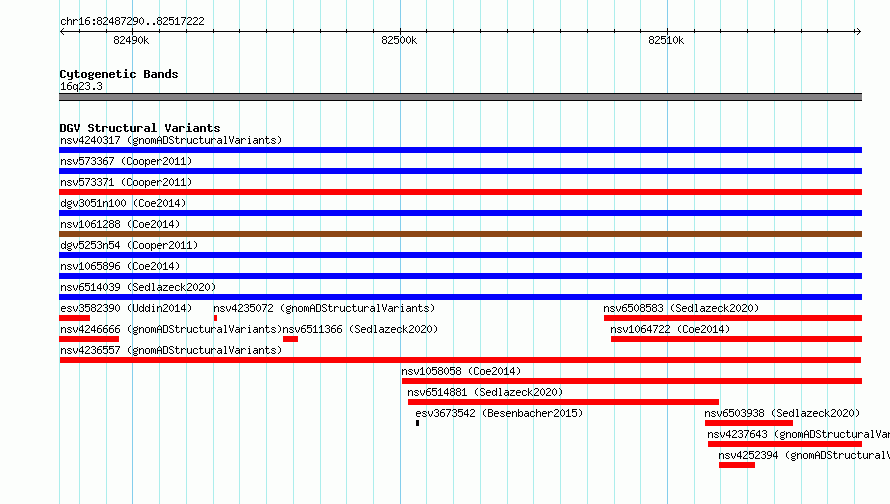Click the chr16:82487290..82517222 coordinate text

(132, 21)
